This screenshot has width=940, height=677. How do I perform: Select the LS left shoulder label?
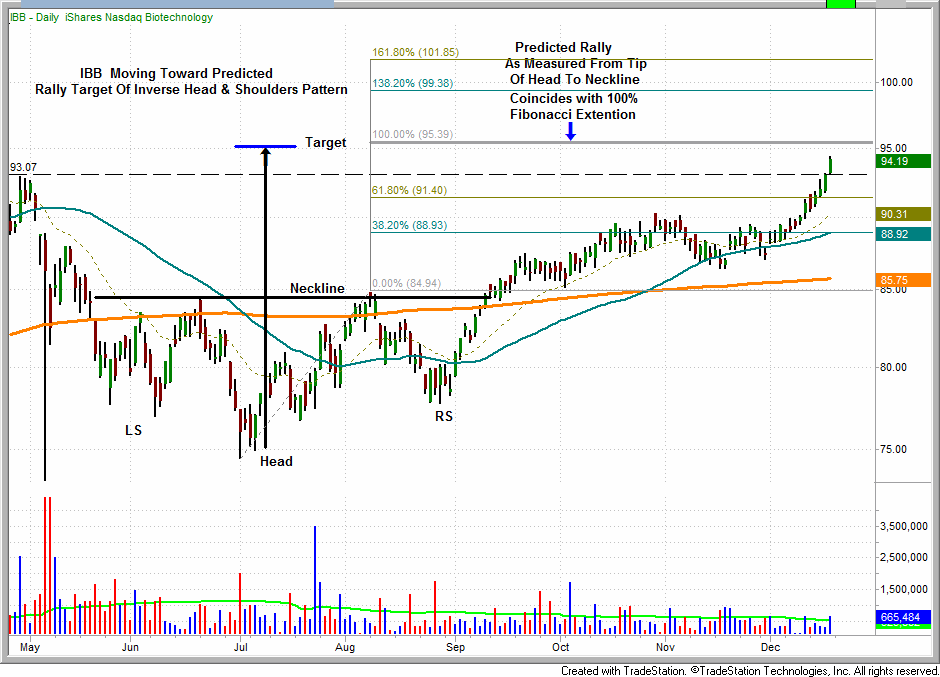(133, 431)
